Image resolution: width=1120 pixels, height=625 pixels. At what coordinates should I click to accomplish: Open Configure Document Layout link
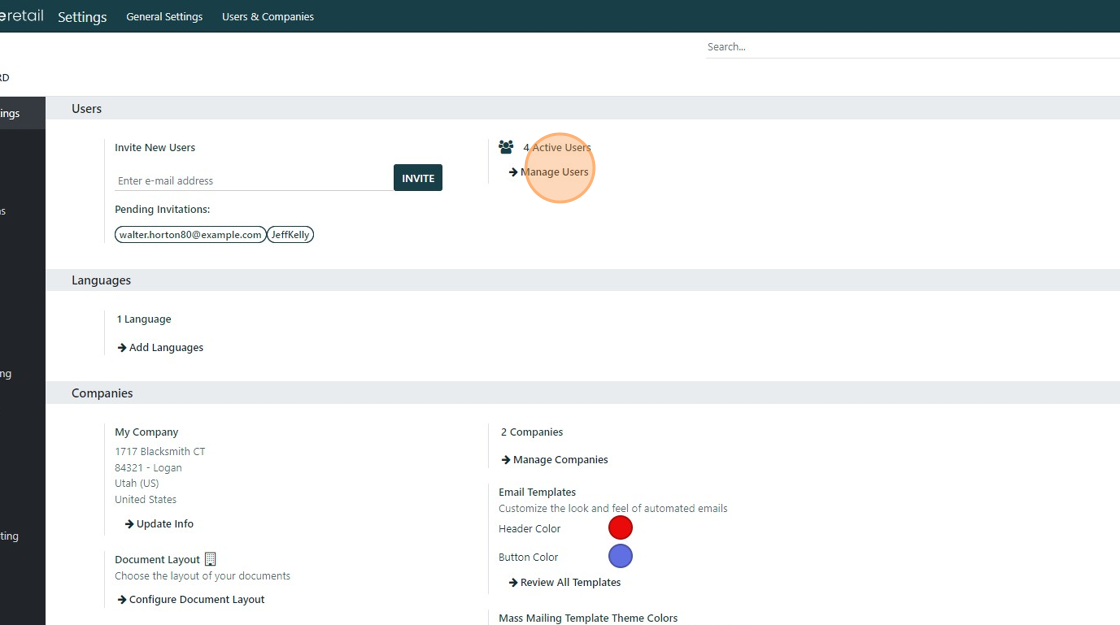191,599
